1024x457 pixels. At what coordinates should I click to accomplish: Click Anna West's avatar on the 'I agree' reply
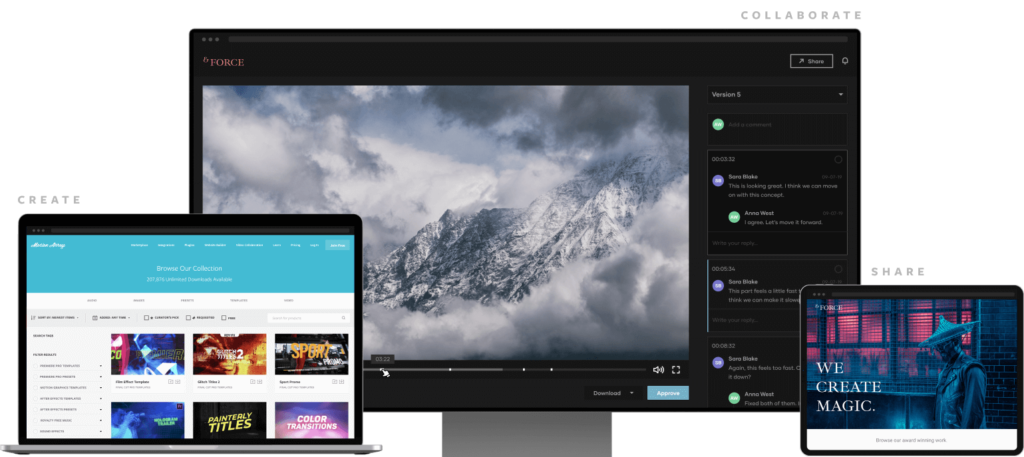tap(734, 217)
